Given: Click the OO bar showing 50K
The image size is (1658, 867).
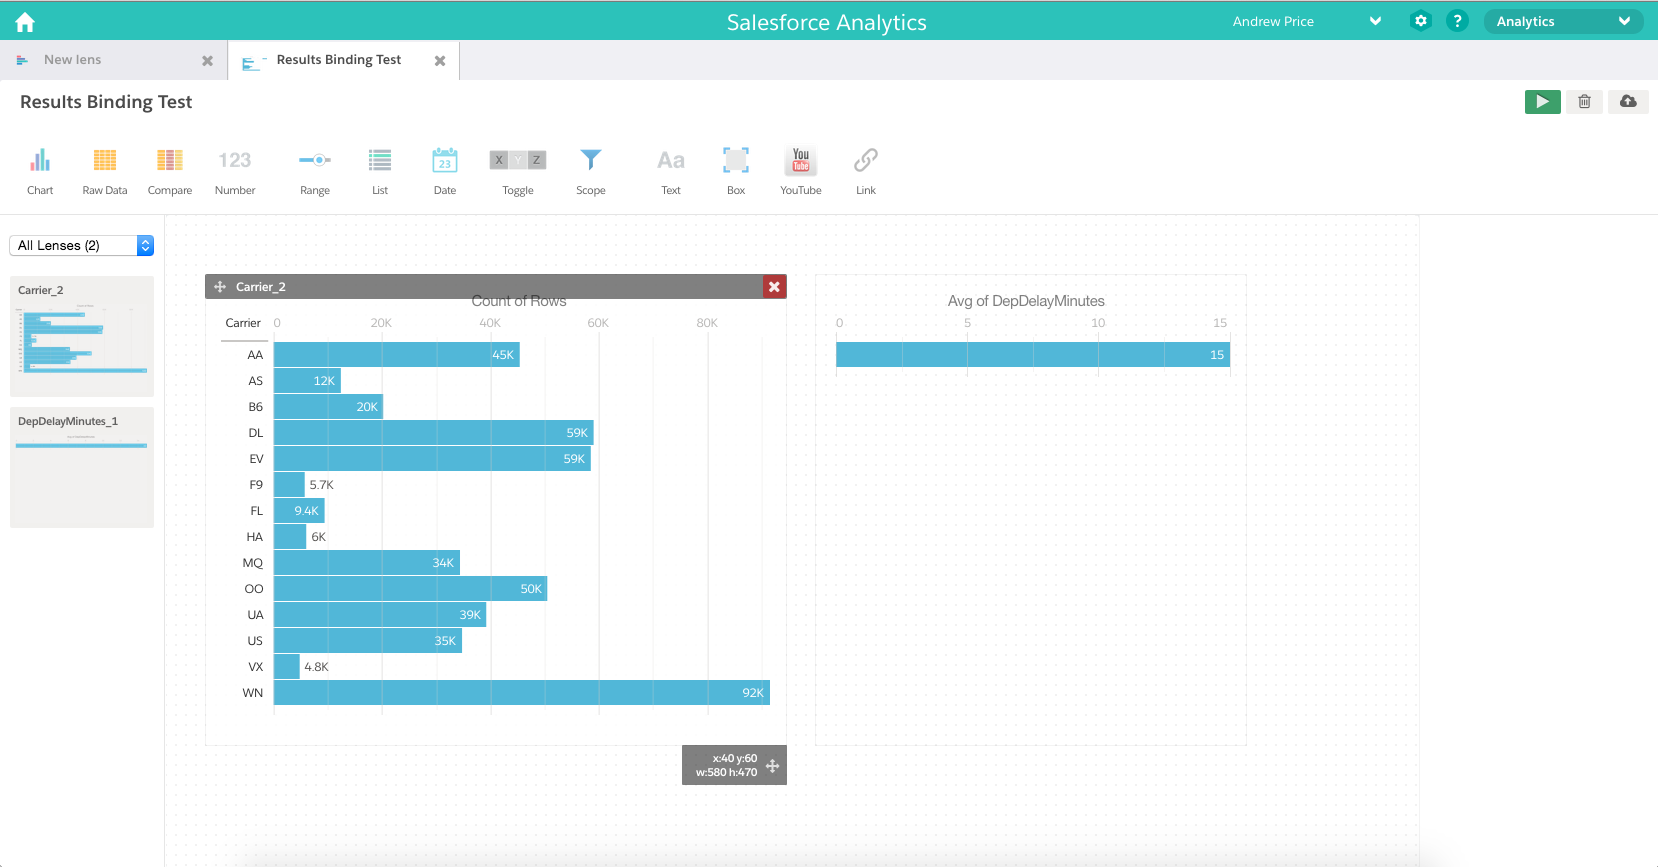Looking at the screenshot, I should click(x=410, y=589).
